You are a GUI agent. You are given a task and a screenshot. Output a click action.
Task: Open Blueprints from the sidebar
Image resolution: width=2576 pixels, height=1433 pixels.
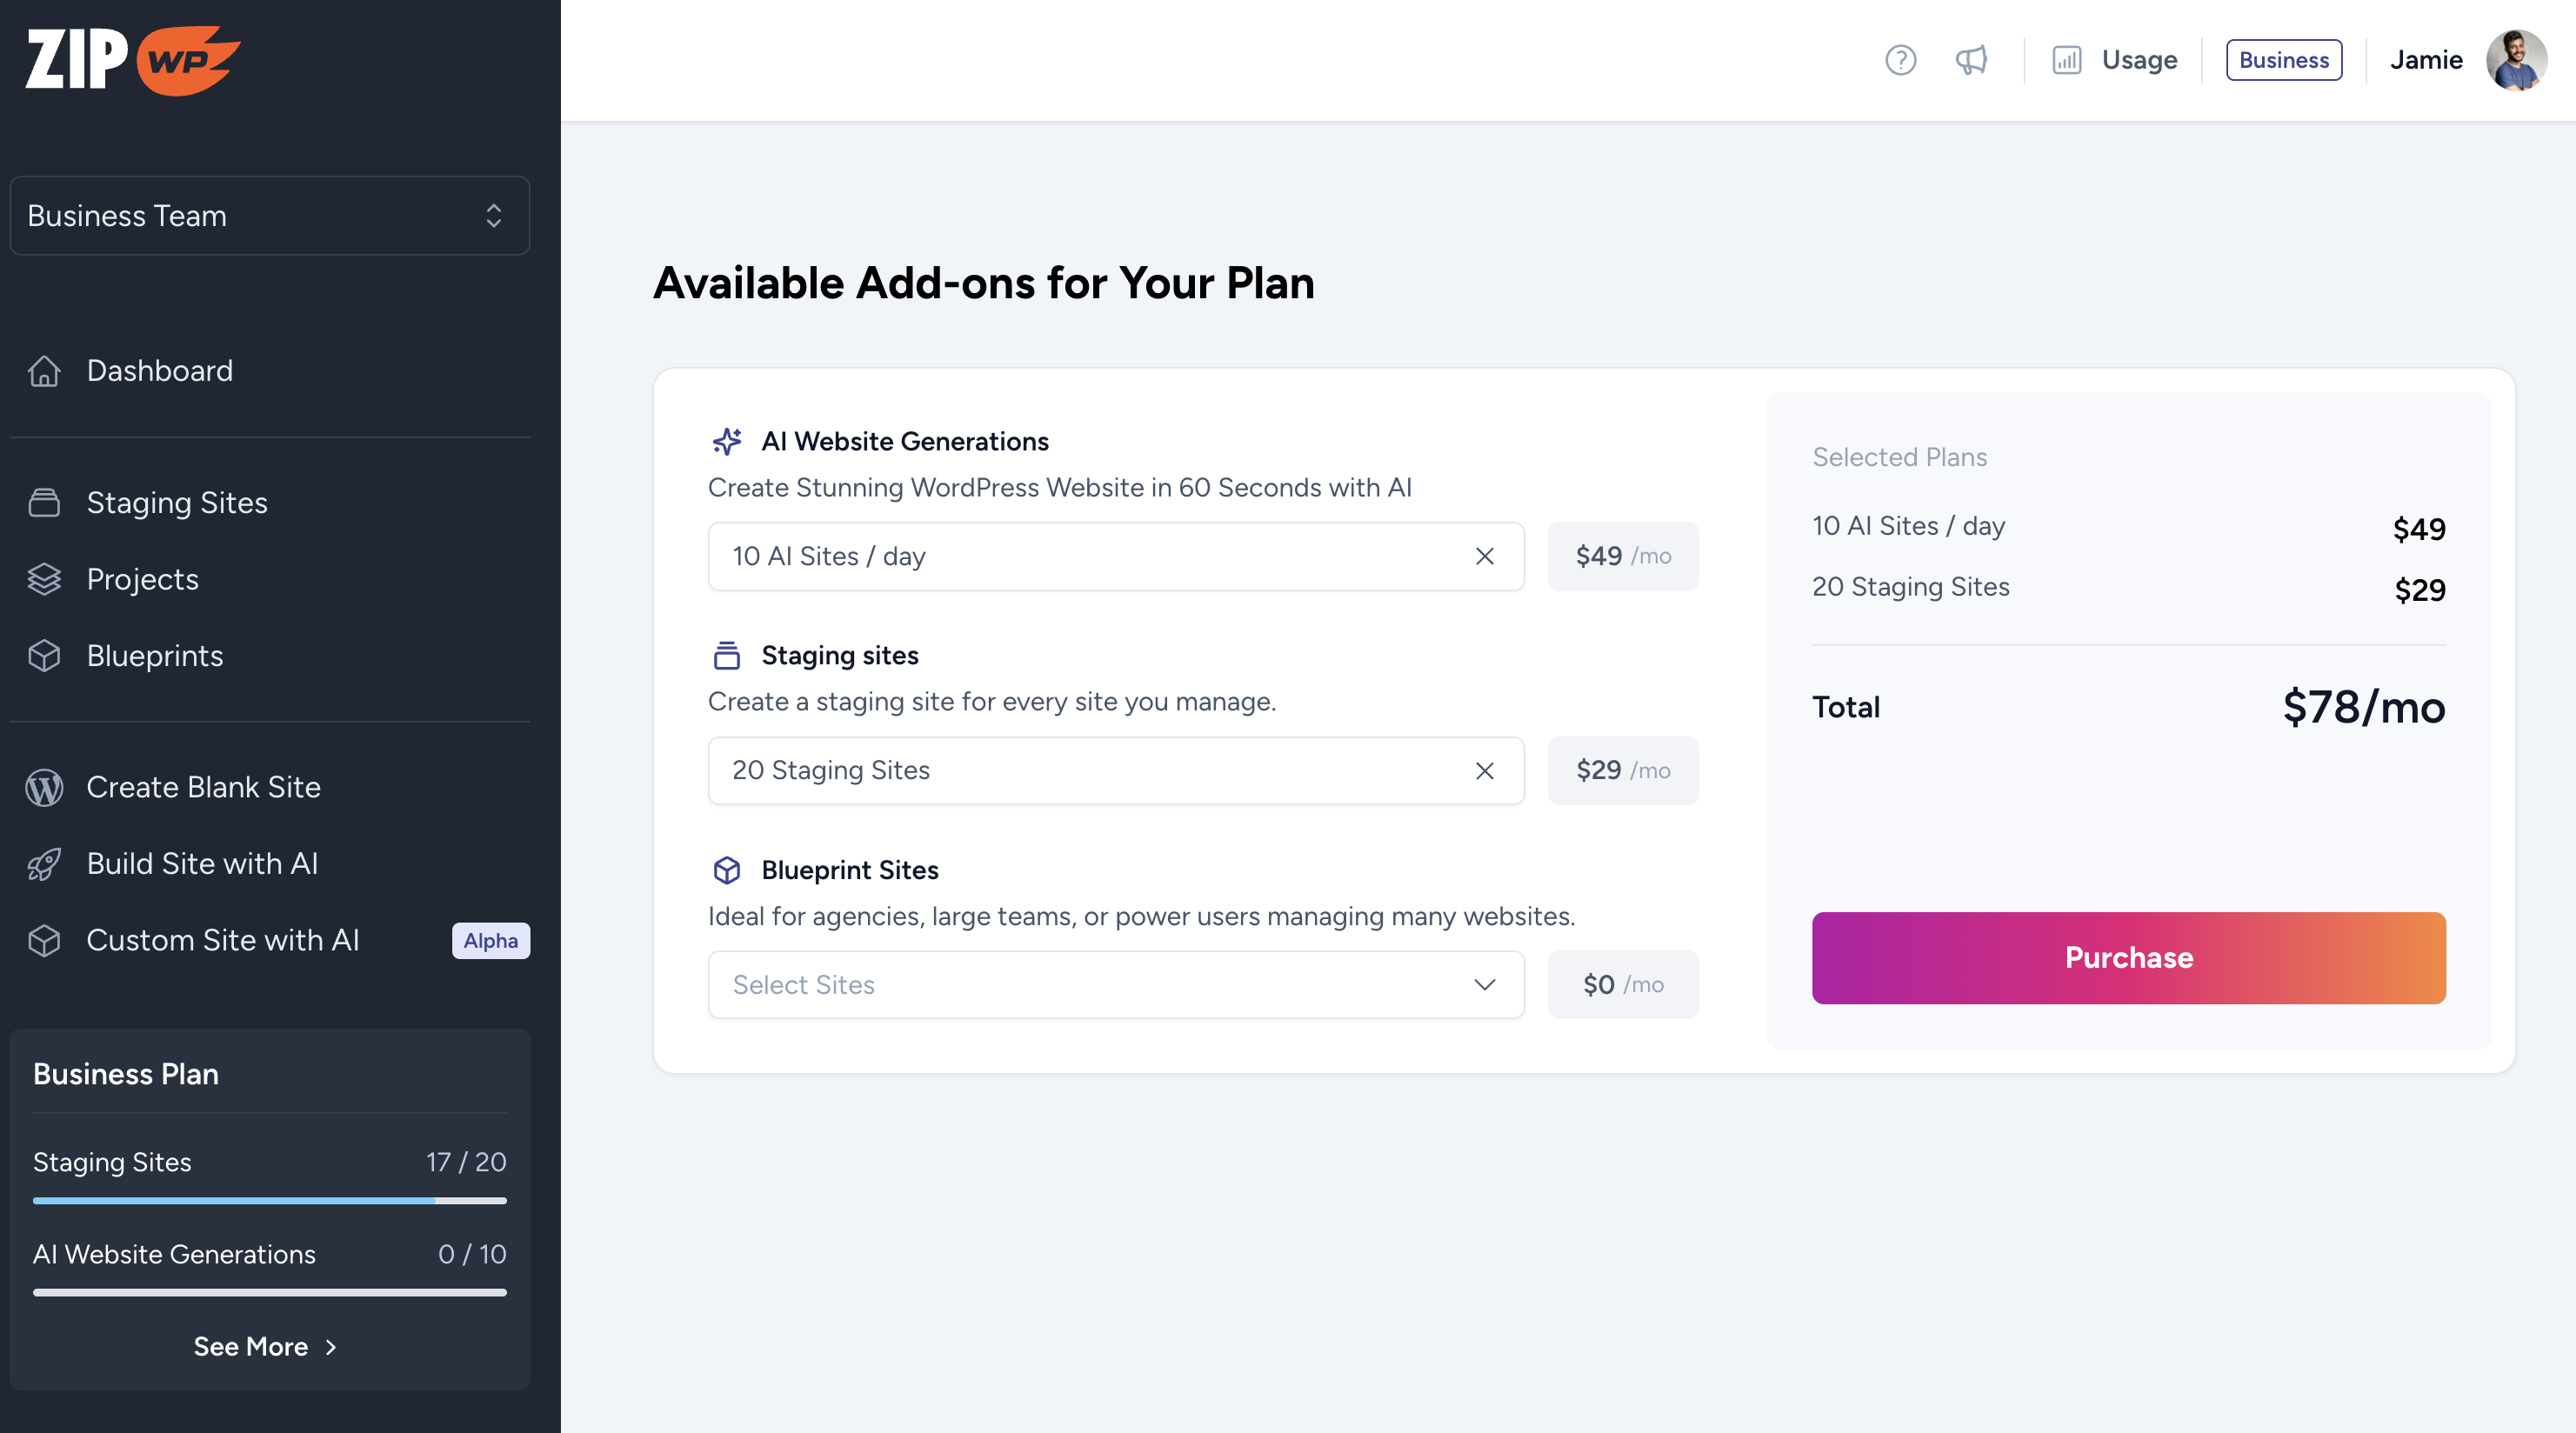coord(154,656)
